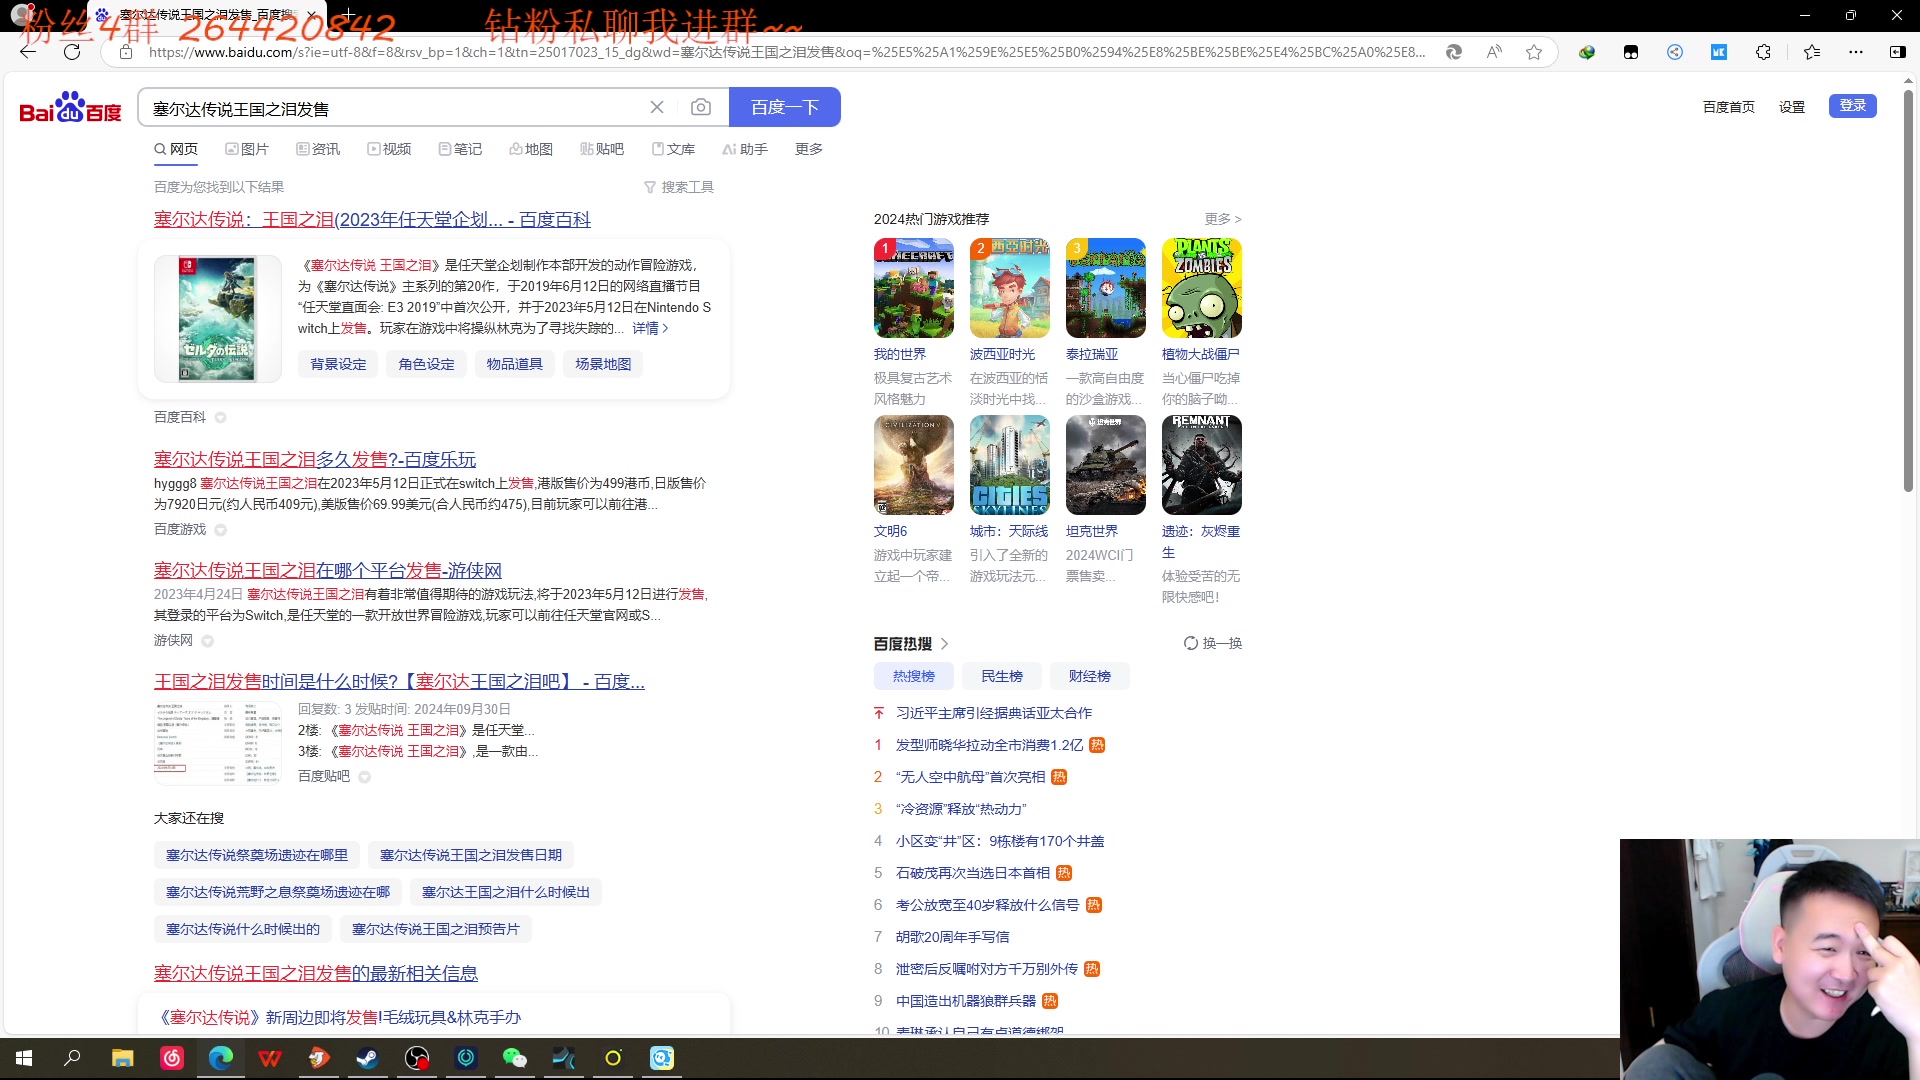Open 在哪个平台发售-游侠网 result

click(328, 570)
